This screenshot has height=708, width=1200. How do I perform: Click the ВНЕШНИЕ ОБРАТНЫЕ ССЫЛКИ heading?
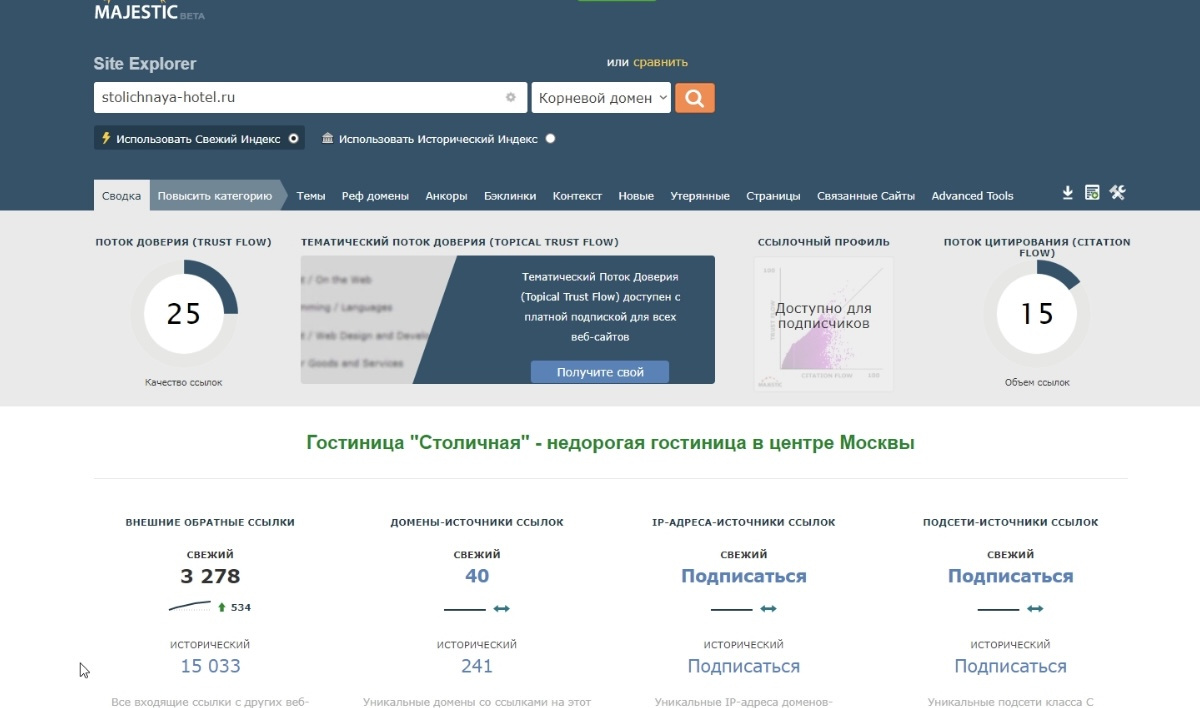coord(210,522)
